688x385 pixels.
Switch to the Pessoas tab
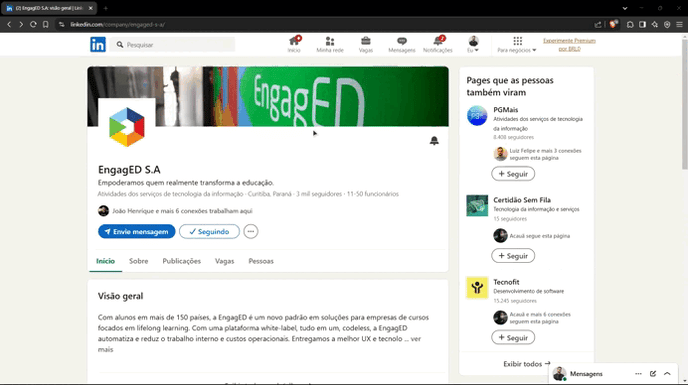[x=261, y=261]
